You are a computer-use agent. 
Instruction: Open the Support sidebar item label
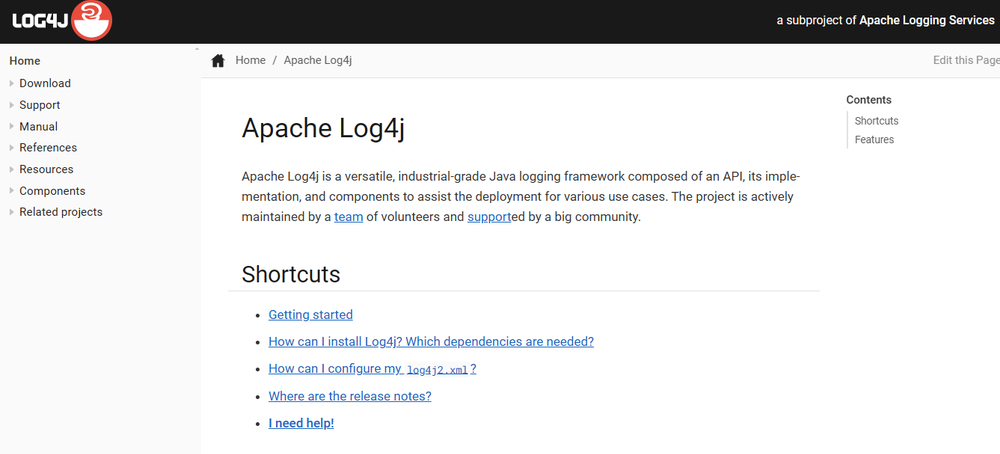(40, 105)
